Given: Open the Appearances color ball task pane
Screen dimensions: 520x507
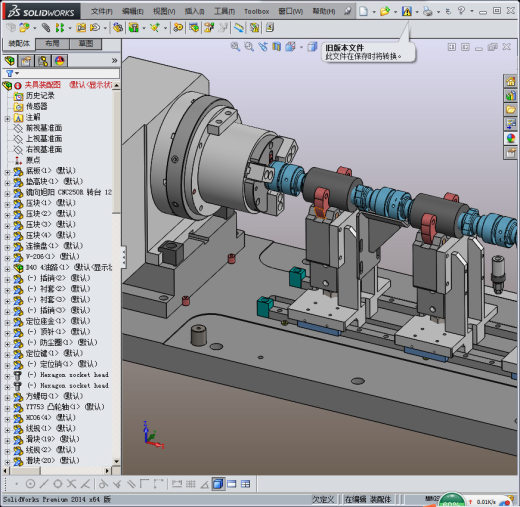Looking at the screenshot, I should click(x=510, y=138).
